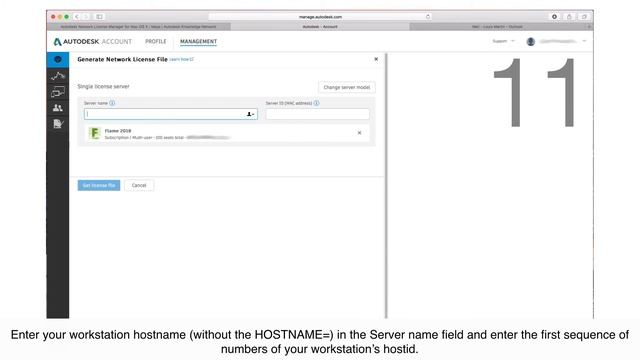Select the top highlighted blue sidebar icon
This screenshot has height=360, width=640.
pyautogui.click(x=58, y=60)
